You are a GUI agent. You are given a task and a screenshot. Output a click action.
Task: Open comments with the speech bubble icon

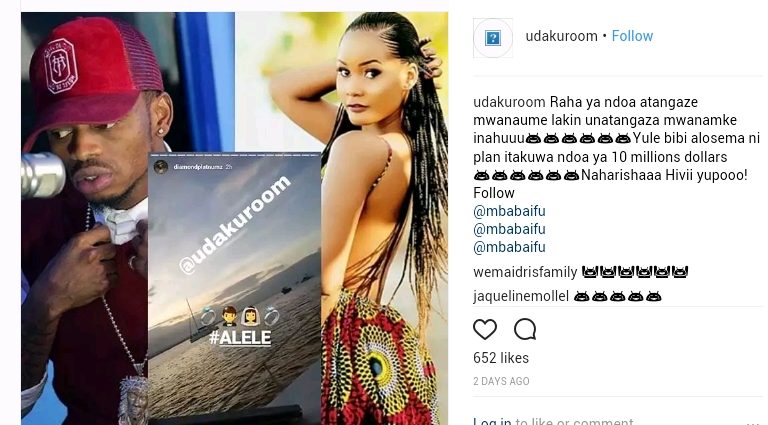[x=525, y=330]
